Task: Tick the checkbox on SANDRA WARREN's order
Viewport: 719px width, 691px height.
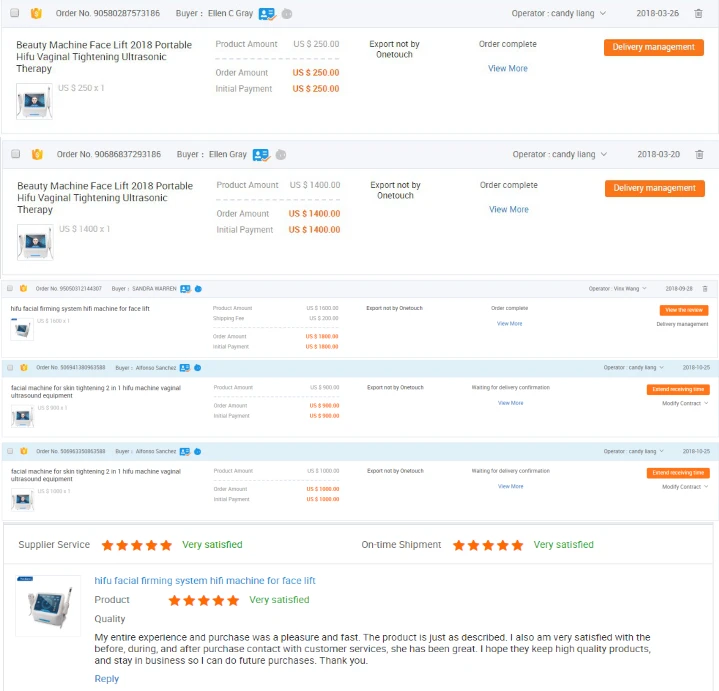Action: click(x=10, y=288)
